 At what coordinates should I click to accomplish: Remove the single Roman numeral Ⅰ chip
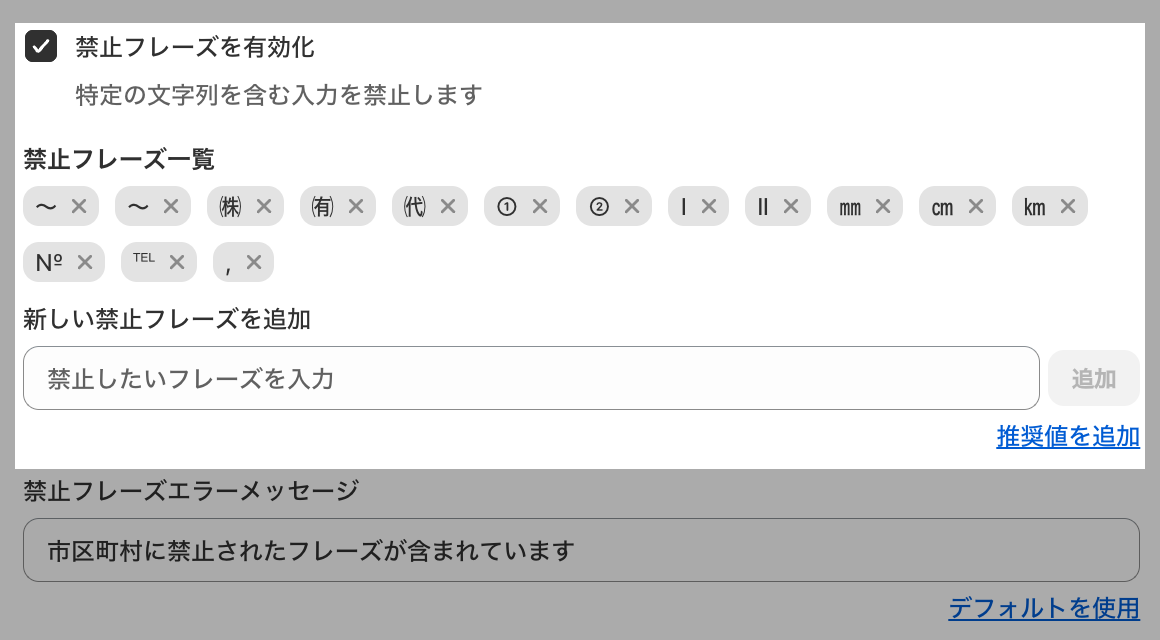pyautogui.click(x=709, y=206)
